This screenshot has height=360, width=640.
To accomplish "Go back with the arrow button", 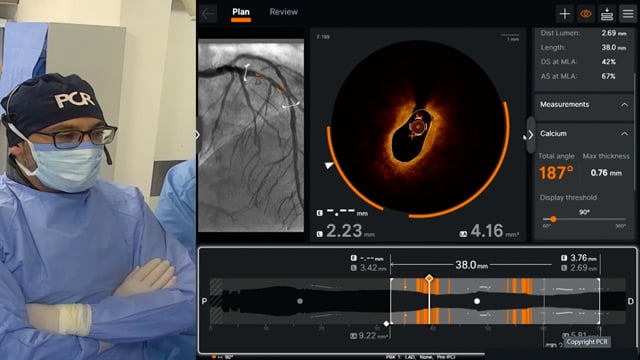I will (208, 14).
